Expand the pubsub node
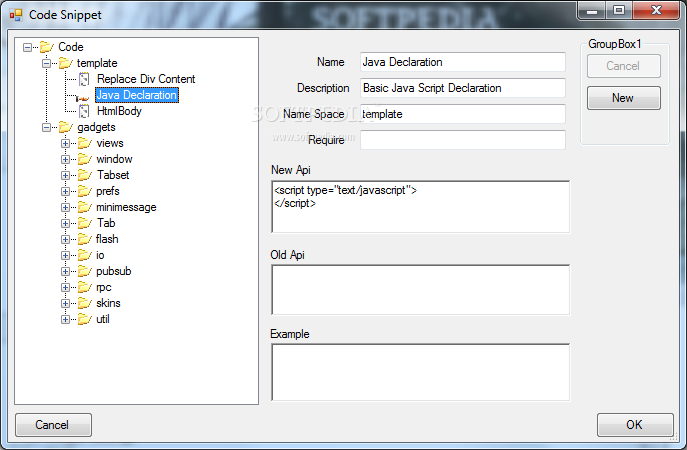 pos(65,272)
